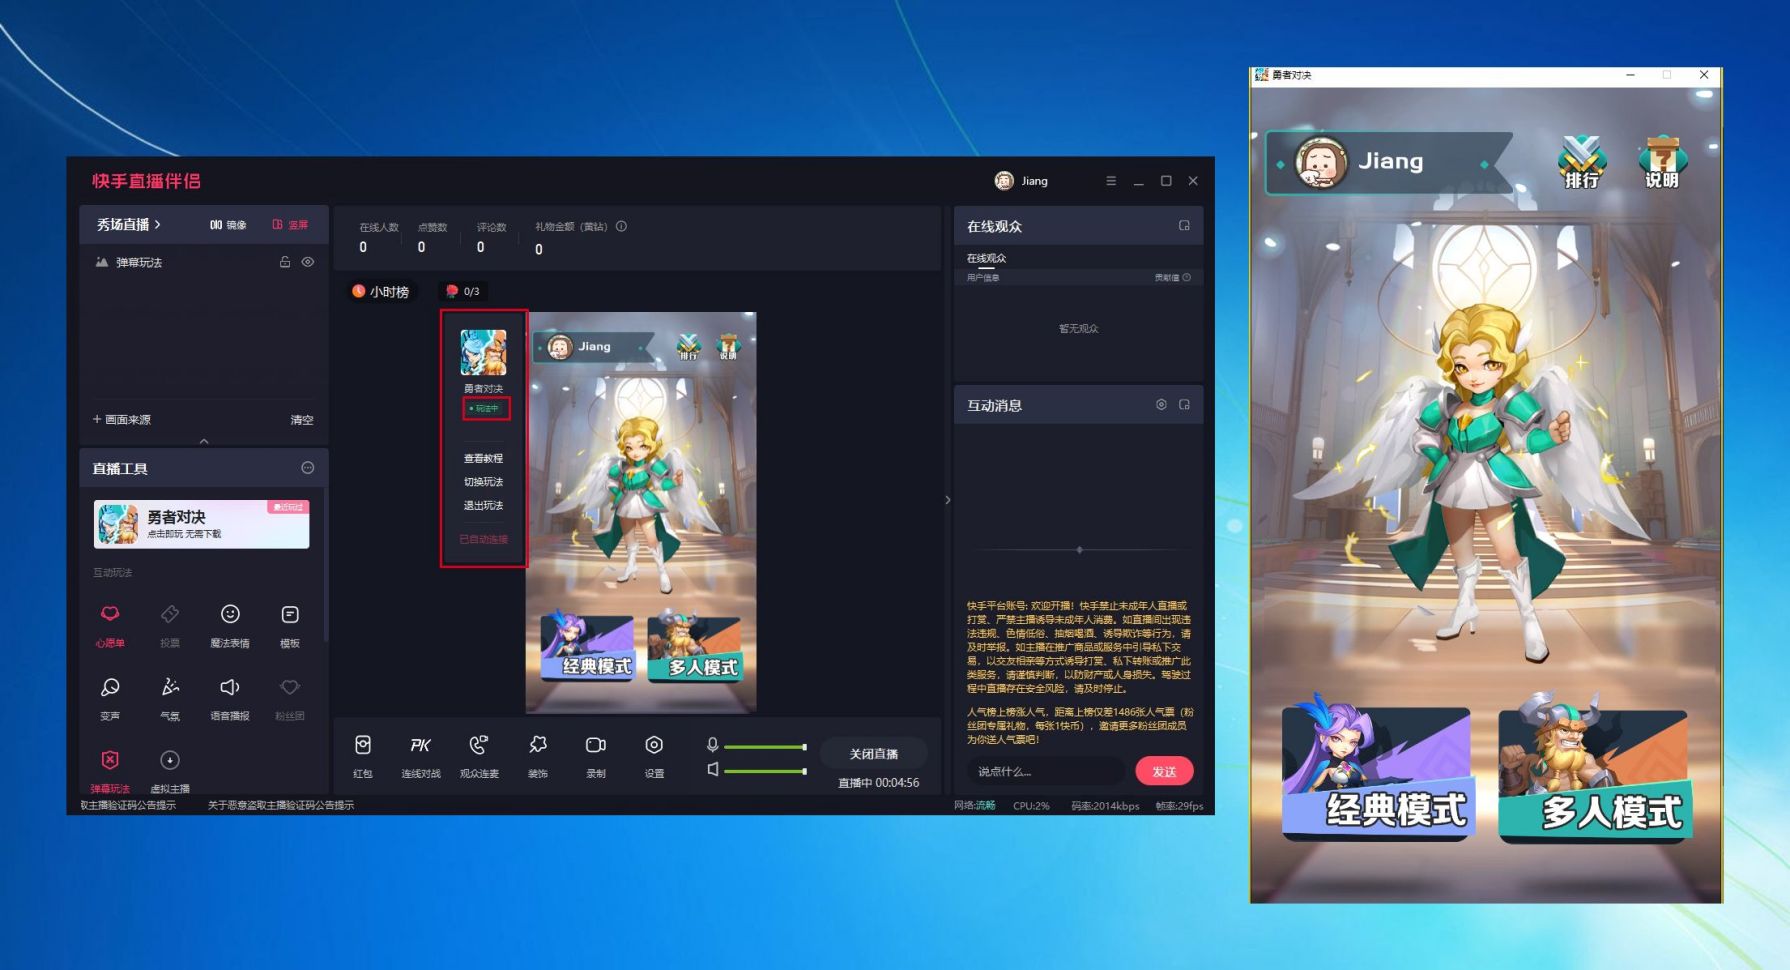Click 退出玩法 to exit gameplay

(483, 506)
